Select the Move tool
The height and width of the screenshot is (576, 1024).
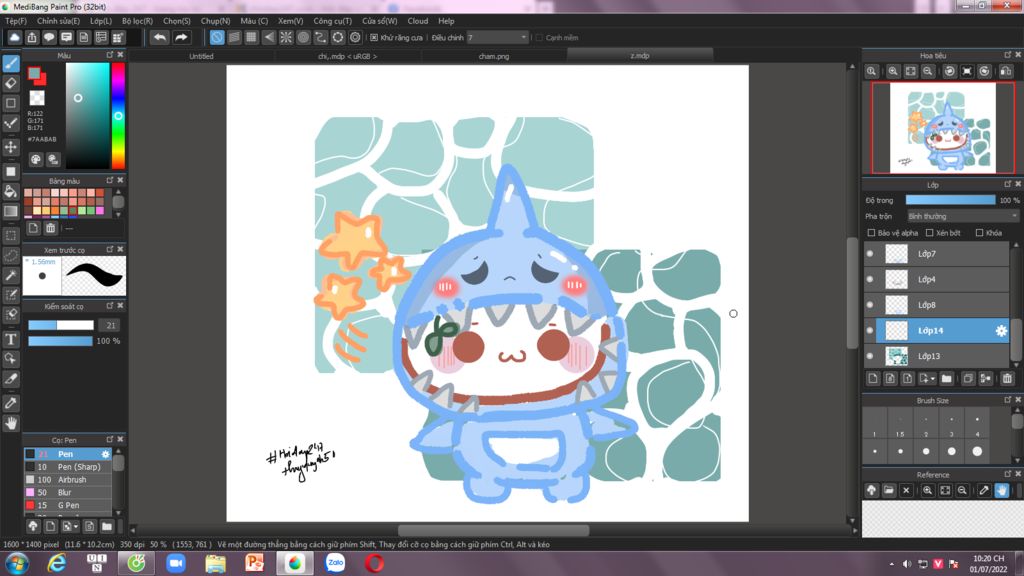11,147
